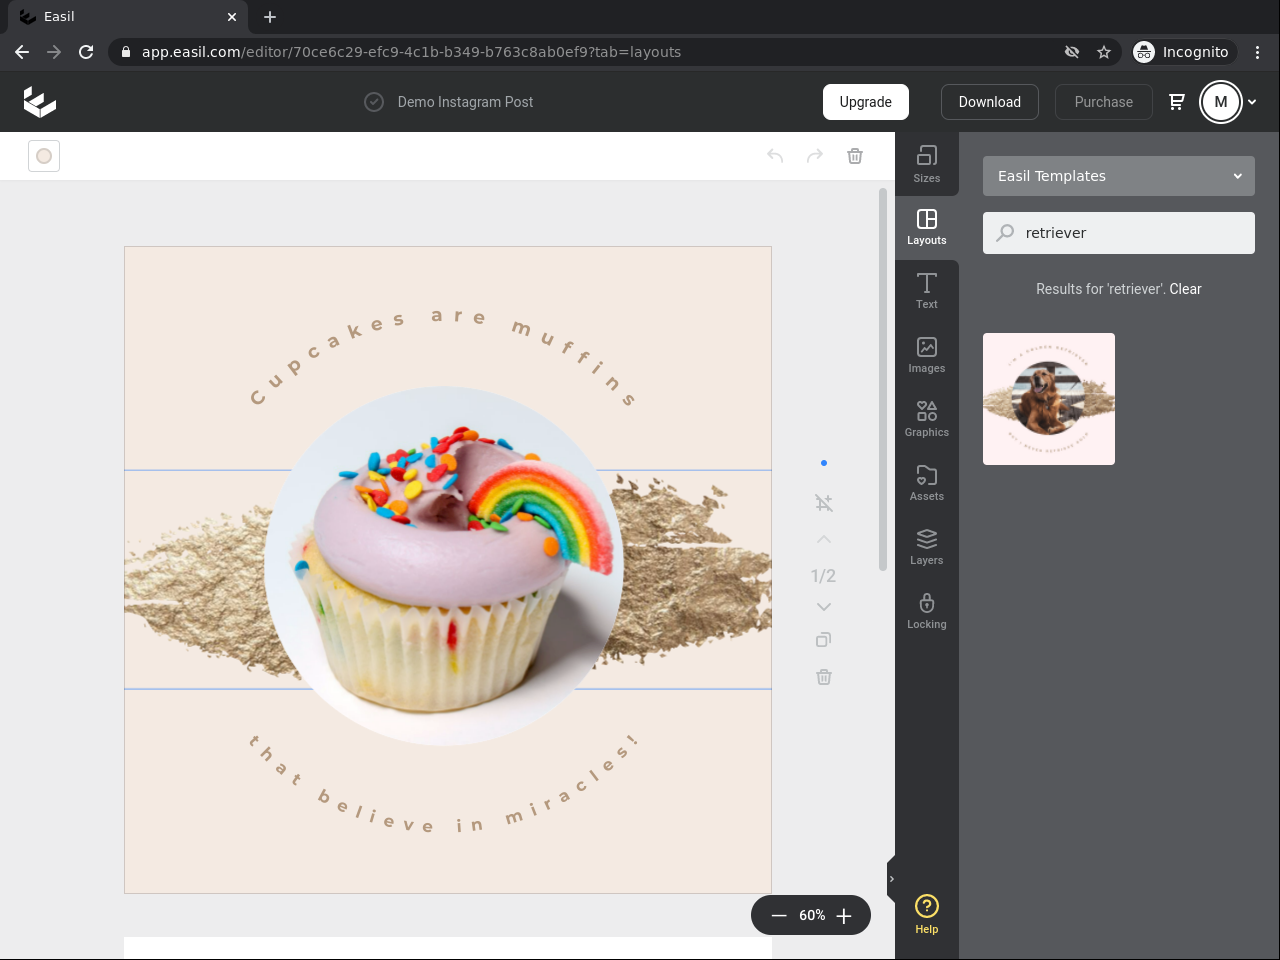Clear the retriever search results
Image resolution: width=1280 pixels, height=960 pixels.
pos(1186,289)
